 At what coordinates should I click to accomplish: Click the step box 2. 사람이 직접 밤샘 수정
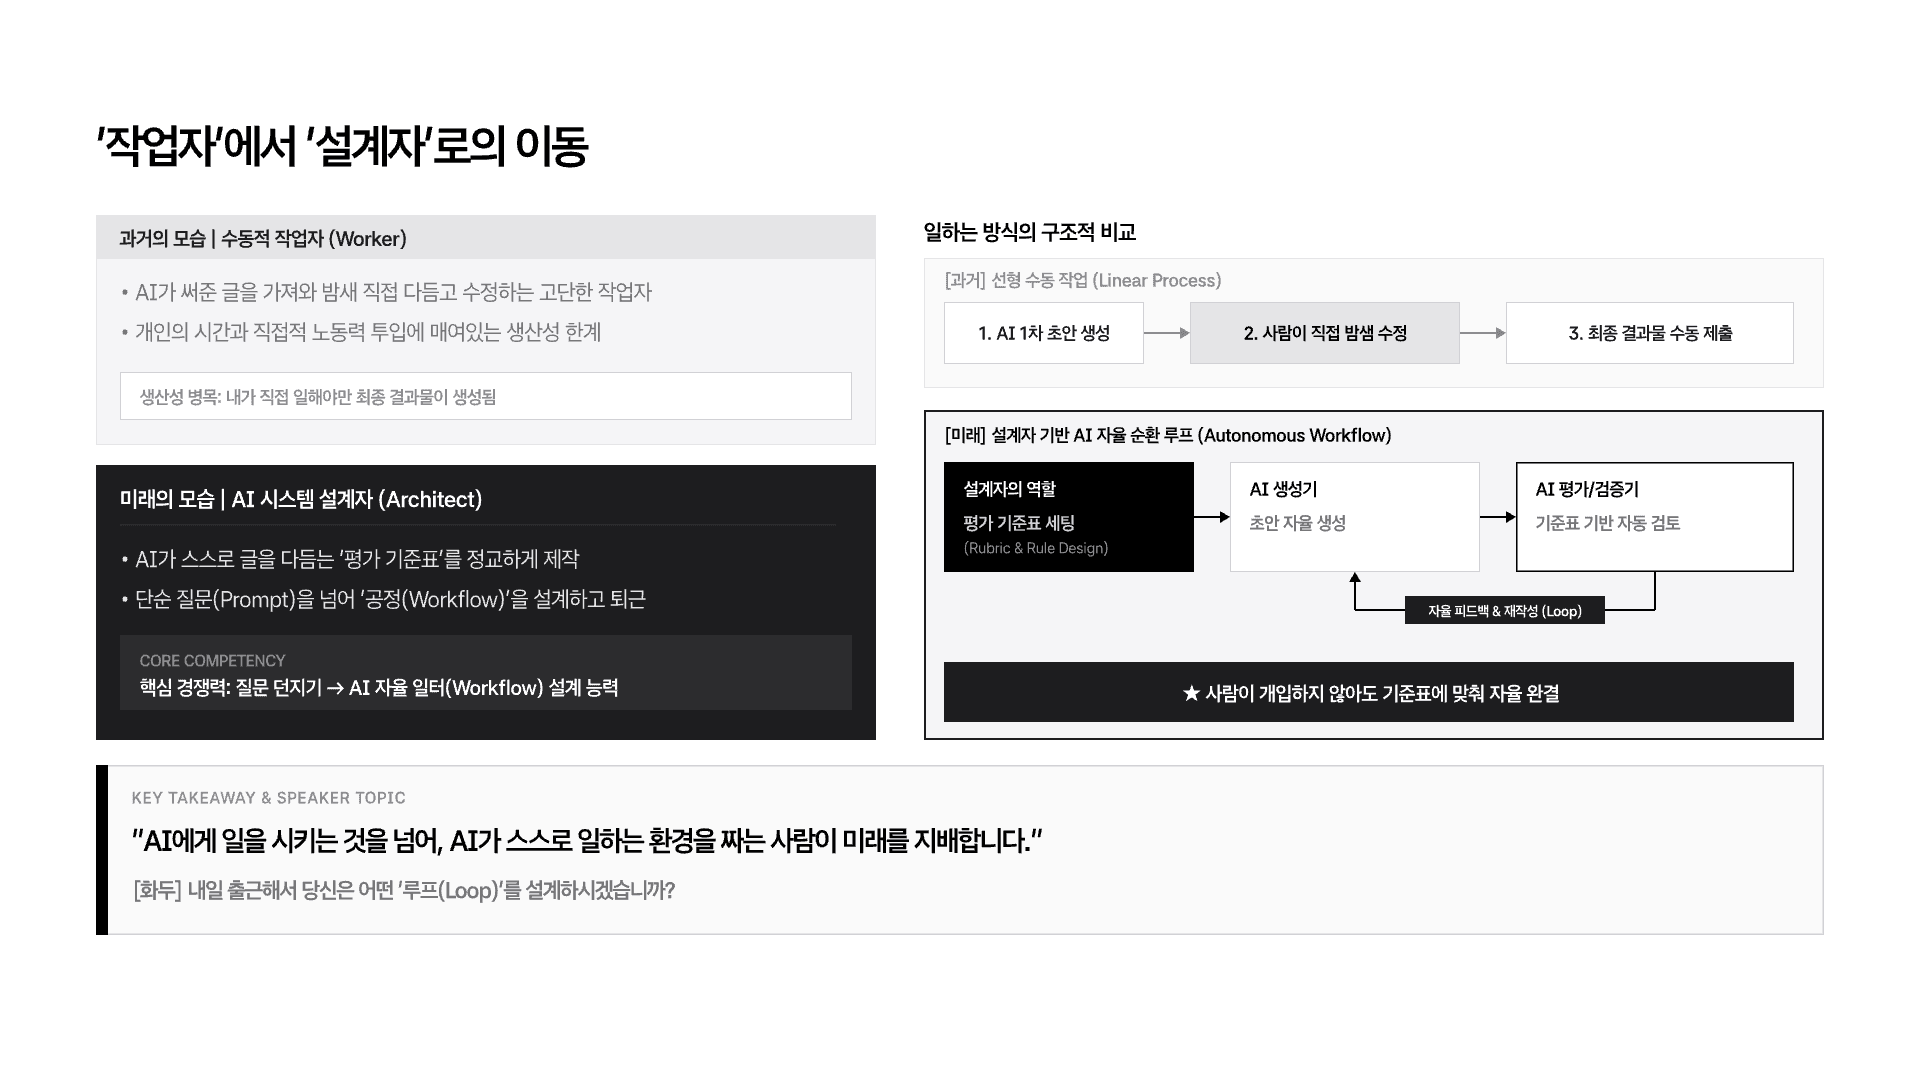pyautogui.click(x=1325, y=333)
